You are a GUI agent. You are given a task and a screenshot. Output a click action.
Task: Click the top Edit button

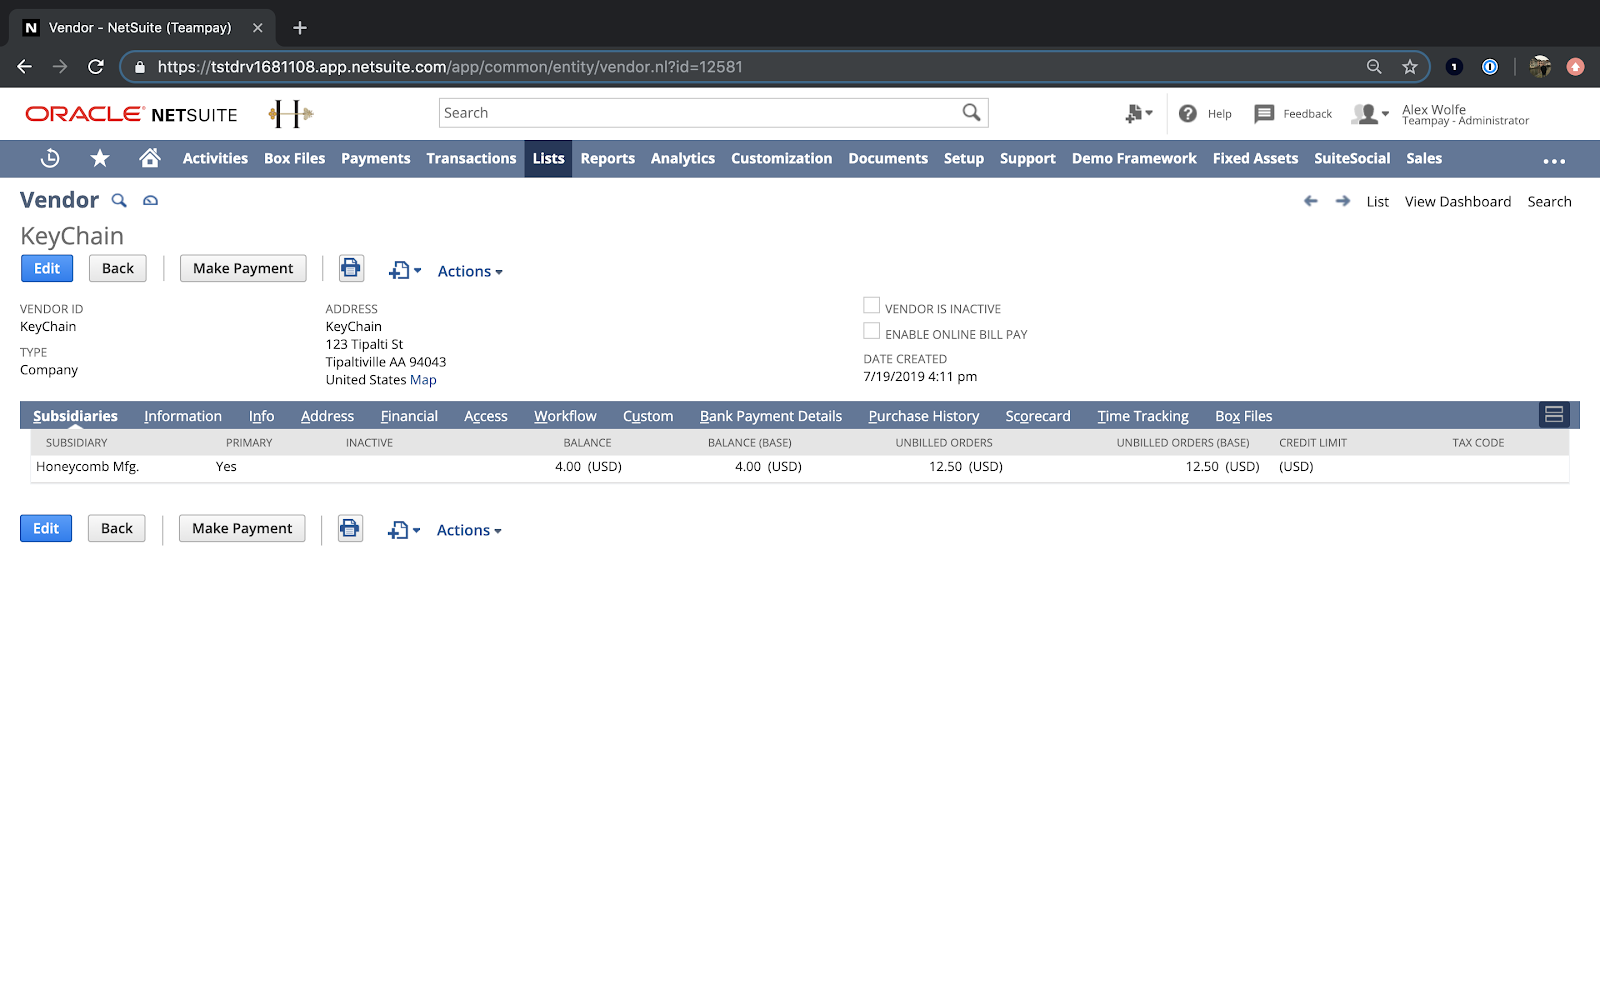pyautogui.click(x=47, y=268)
